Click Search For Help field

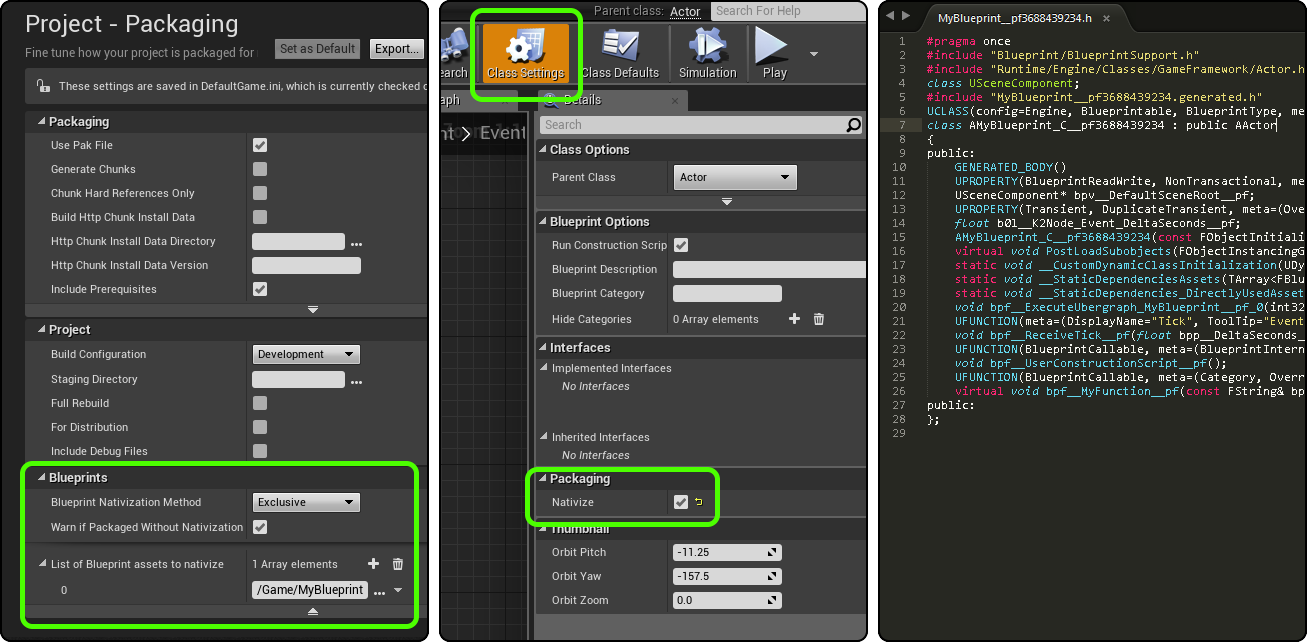click(x=787, y=11)
